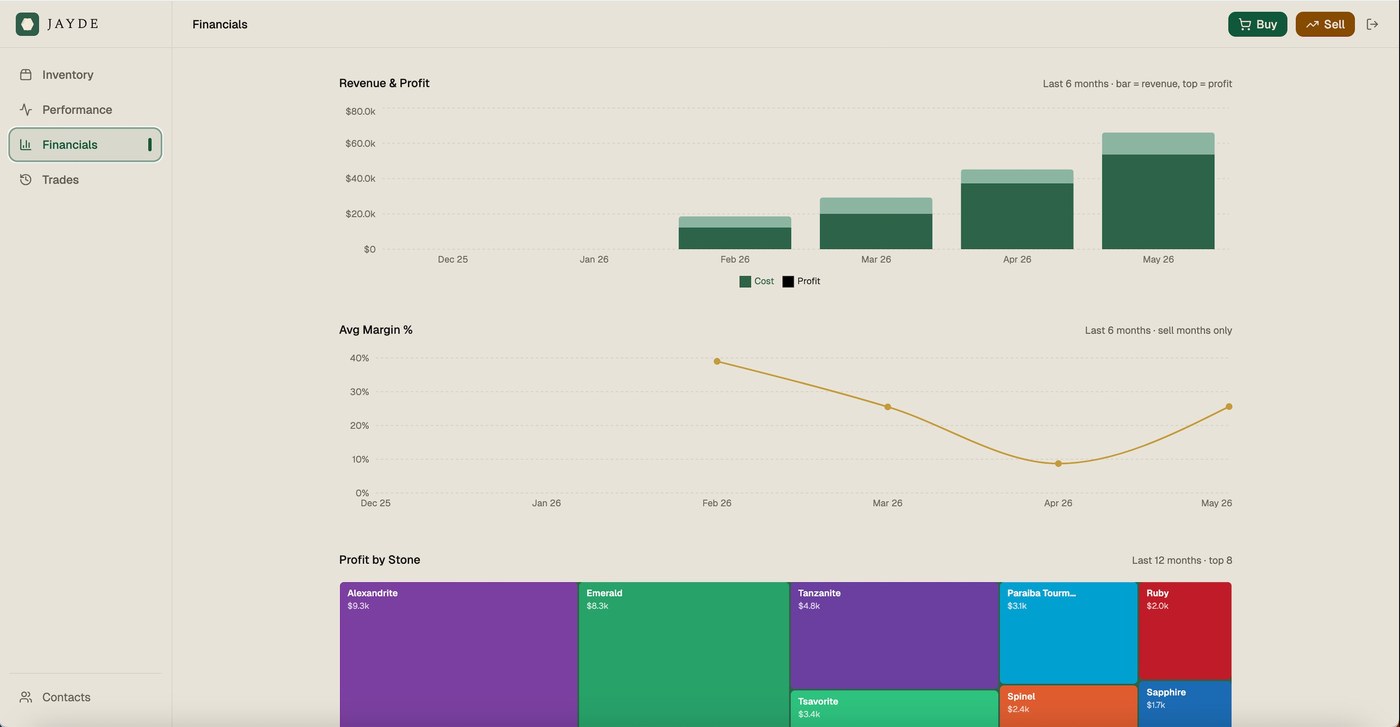Click 'Last 6 months · sell months only' text
The width and height of the screenshot is (1400, 727).
1158,331
